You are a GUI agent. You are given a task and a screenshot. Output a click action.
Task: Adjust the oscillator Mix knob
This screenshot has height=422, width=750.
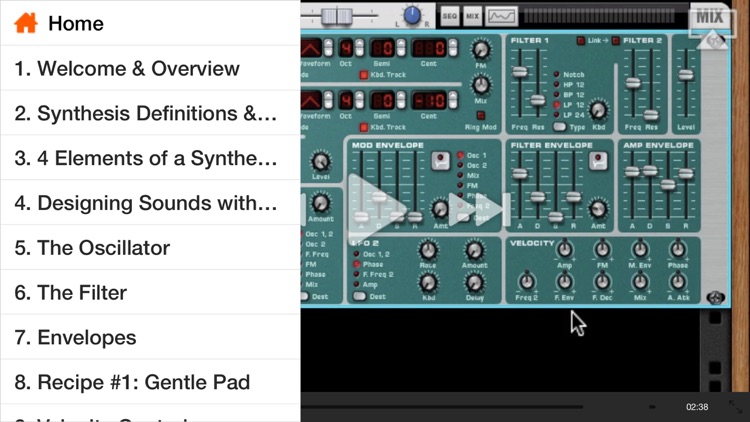(x=481, y=85)
